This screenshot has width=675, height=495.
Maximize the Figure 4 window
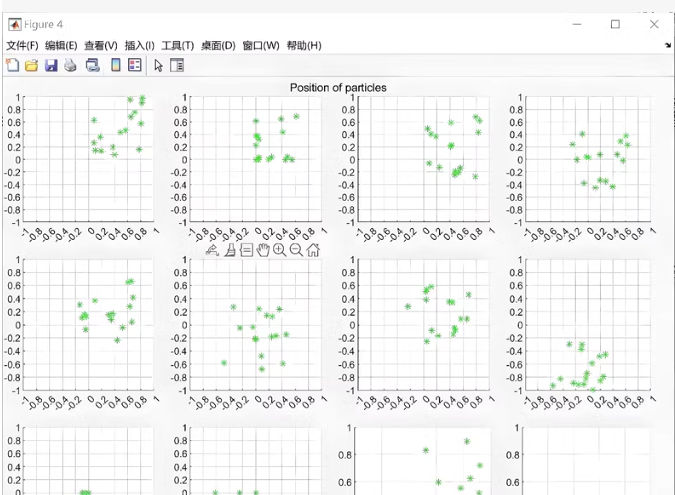616,24
